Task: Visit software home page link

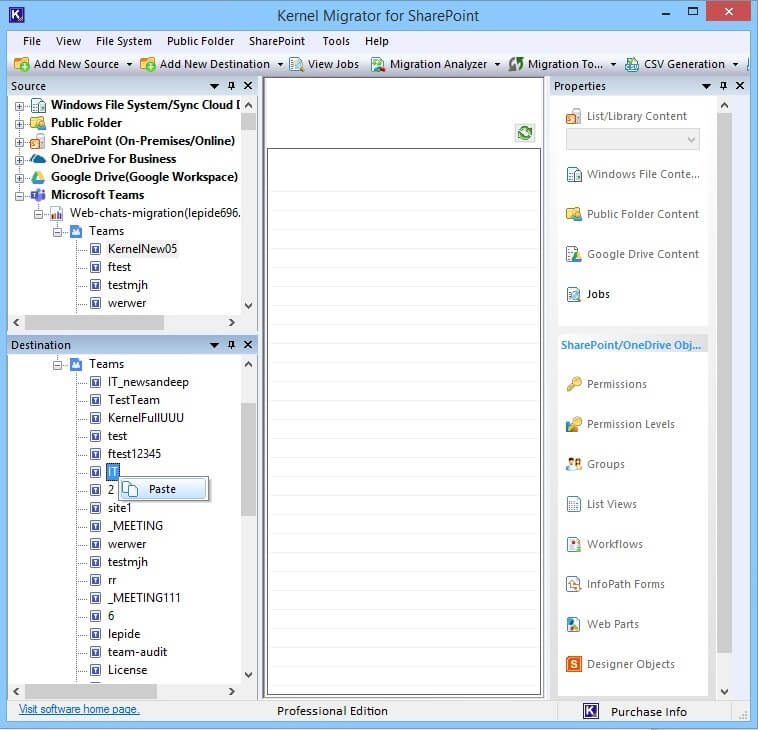Action: tap(79, 709)
